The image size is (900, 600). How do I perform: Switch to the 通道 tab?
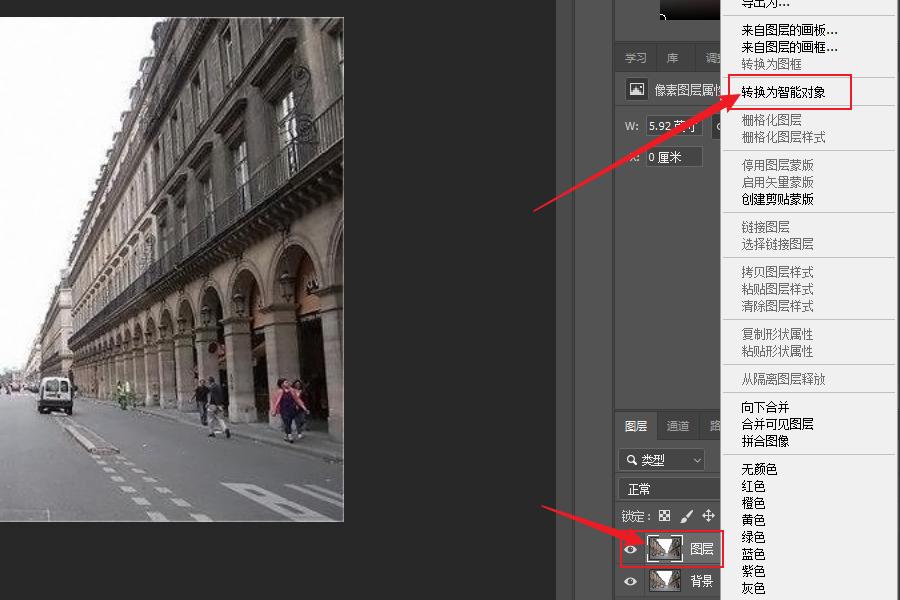tap(678, 426)
